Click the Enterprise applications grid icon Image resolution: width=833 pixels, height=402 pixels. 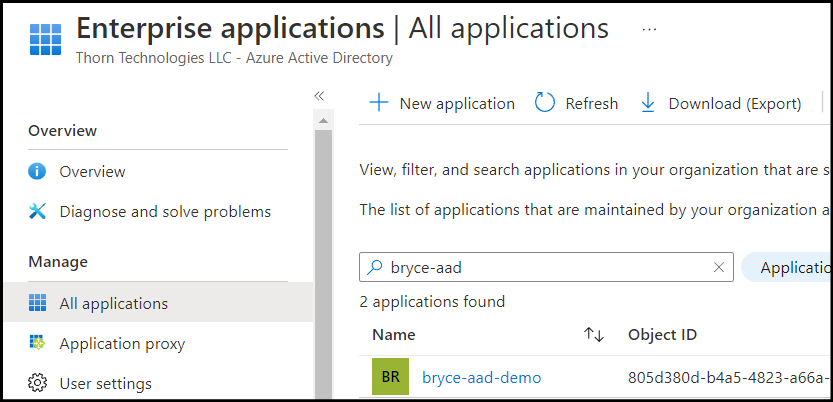coord(45,39)
